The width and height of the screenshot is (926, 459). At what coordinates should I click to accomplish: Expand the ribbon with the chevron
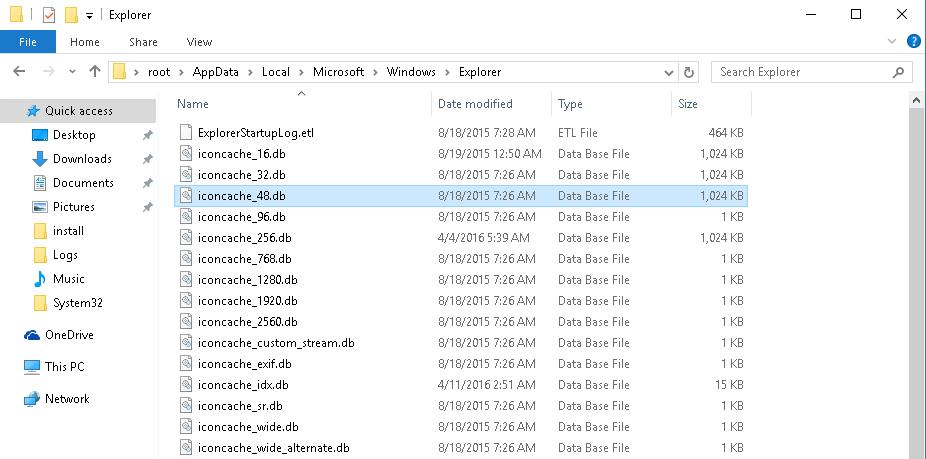point(893,42)
